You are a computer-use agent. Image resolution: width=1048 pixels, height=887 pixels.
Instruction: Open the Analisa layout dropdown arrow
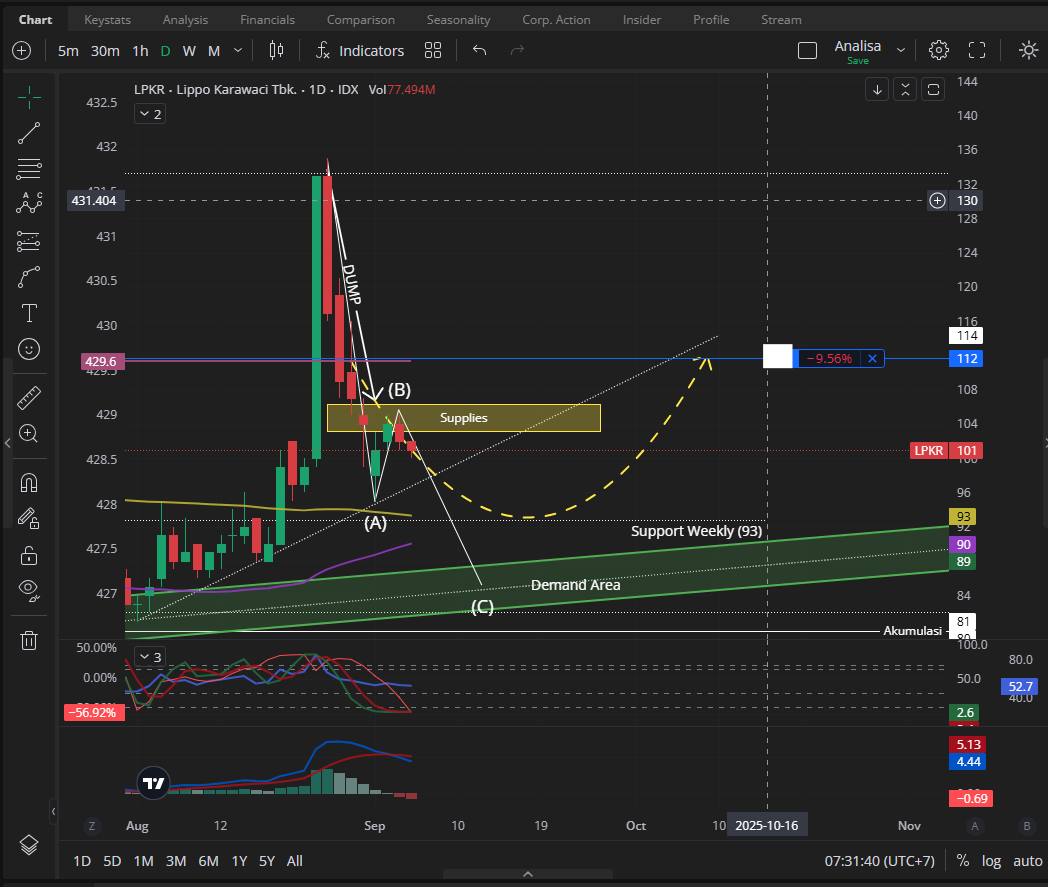pos(901,51)
